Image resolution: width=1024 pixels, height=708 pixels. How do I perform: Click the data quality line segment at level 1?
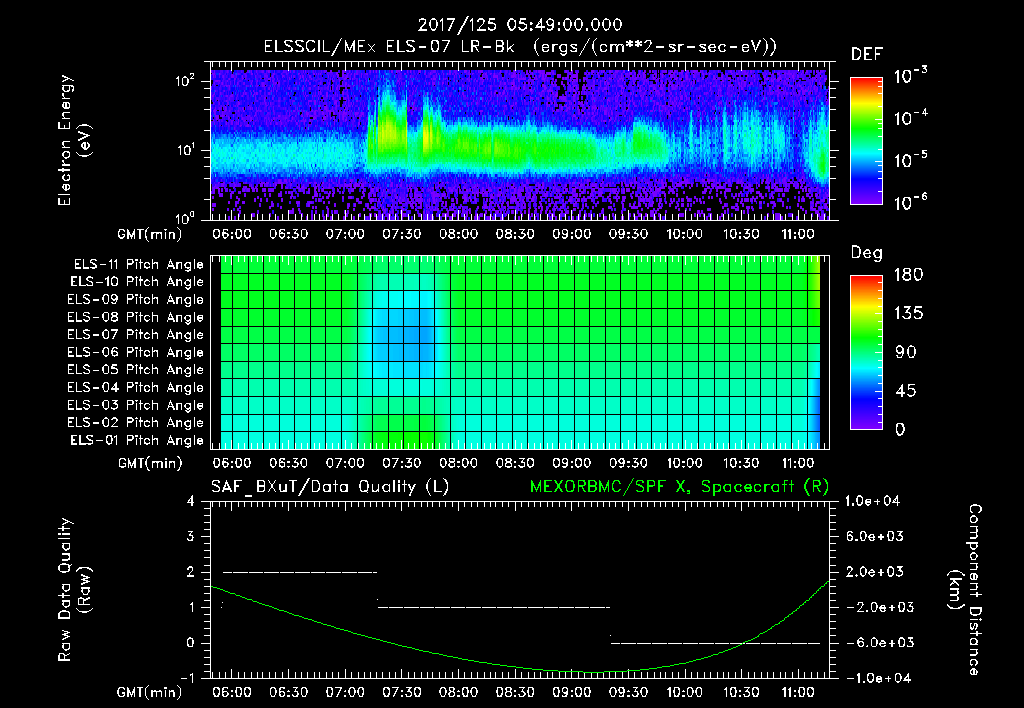pos(494,607)
